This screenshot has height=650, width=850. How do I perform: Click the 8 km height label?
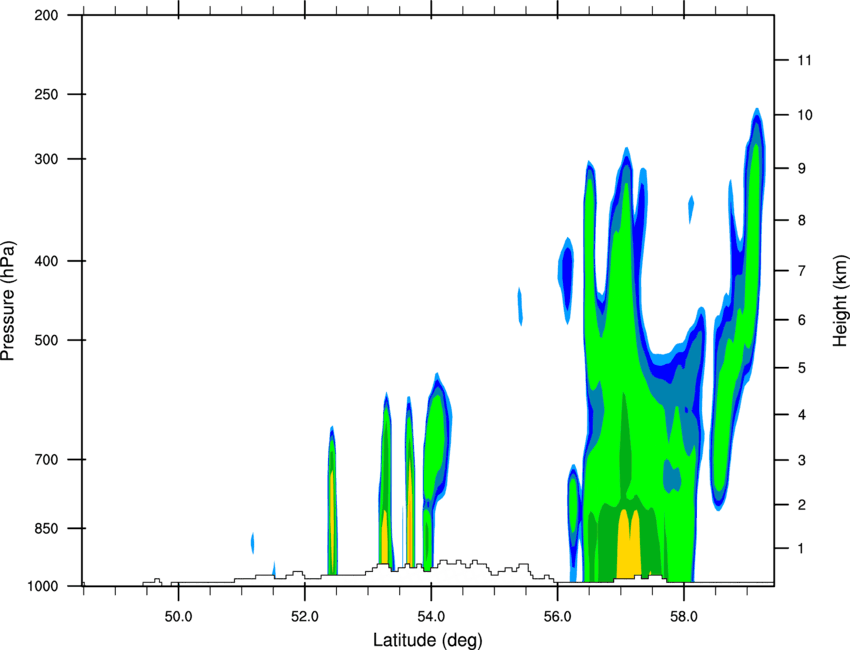[801, 220]
